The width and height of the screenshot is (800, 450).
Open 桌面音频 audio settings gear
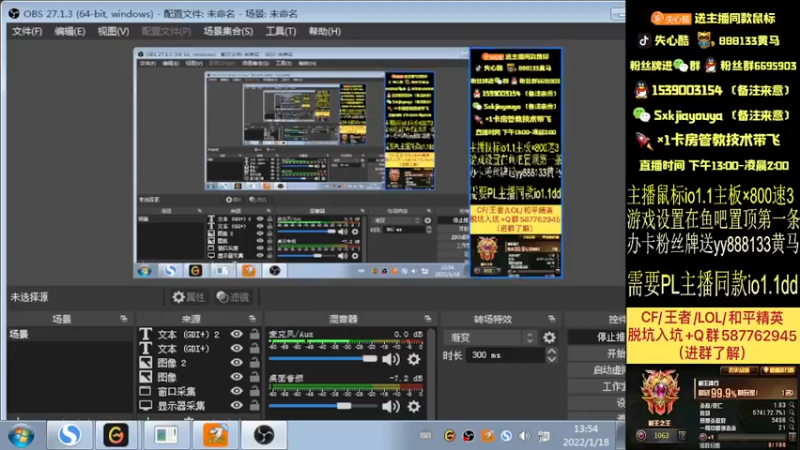coord(414,406)
